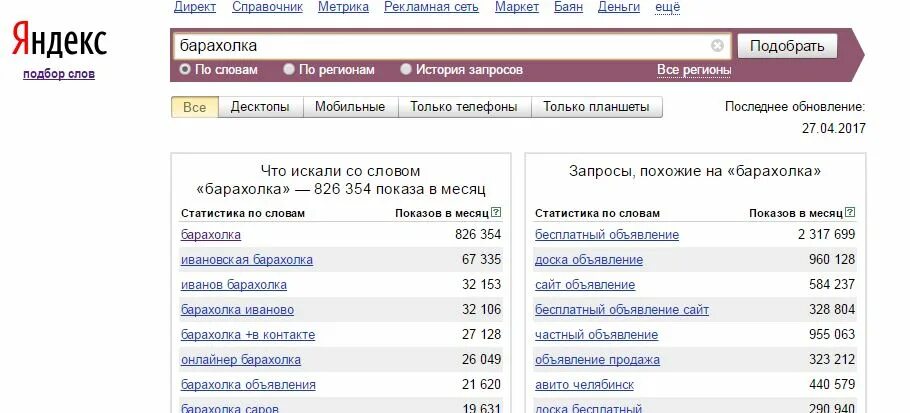910x413 pixels.
Task: Open the 'онлайнер барахолка' query link
Action: coord(241,360)
